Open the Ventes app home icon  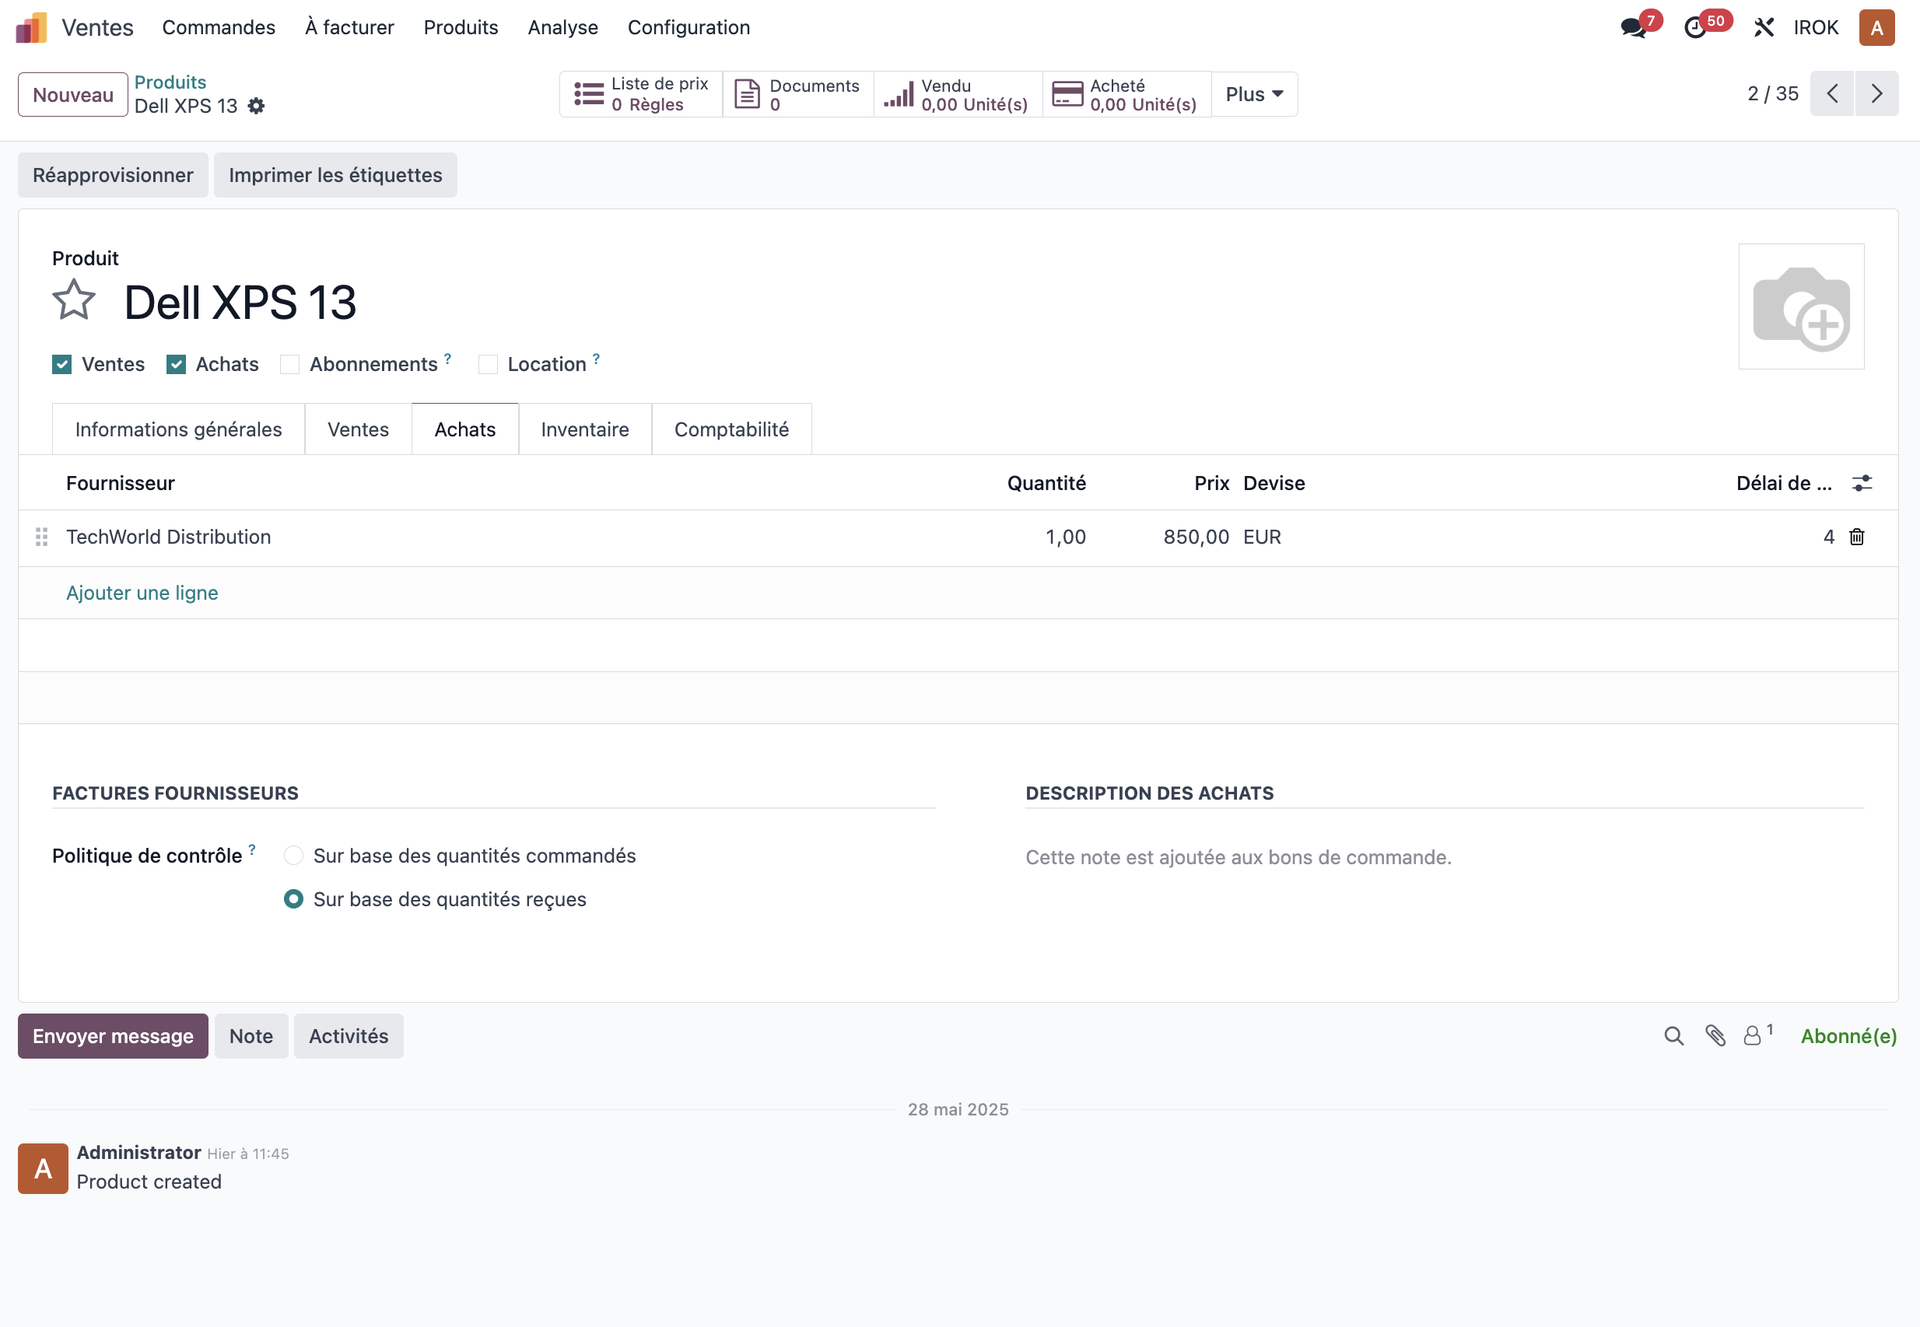tap(31, 27)
